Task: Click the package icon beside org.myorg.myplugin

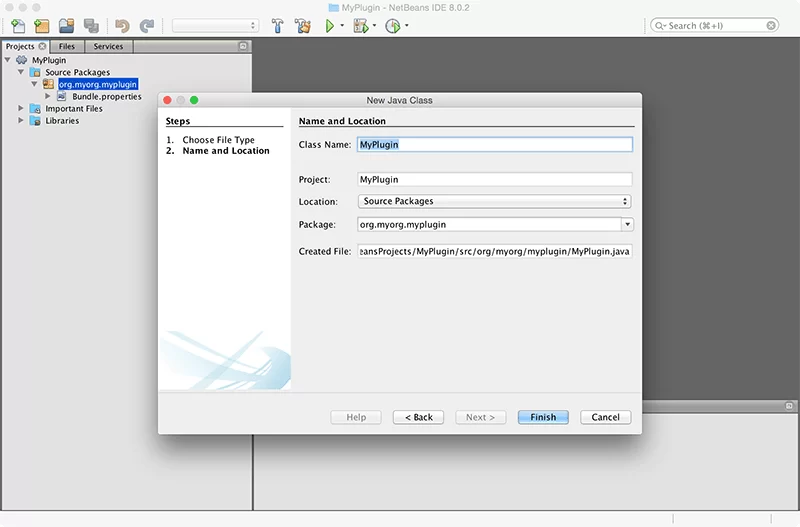Action: [x=48, y=84]
